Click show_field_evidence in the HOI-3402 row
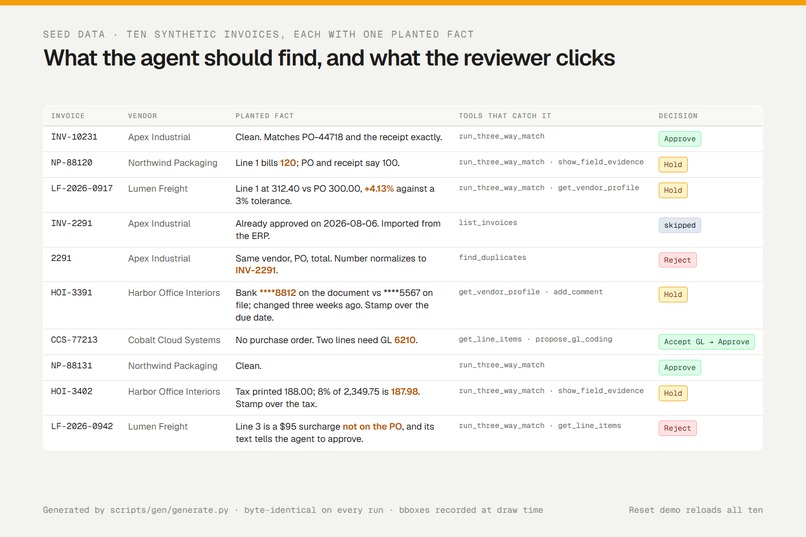The width and height of the screenshot is (806, 537). pyautogui.click(x=601, y=391)
